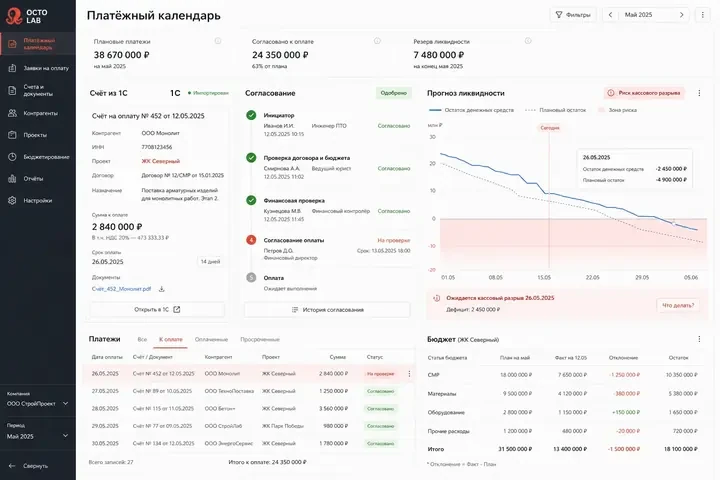Toggle Остаток денежных средств legend series
The image size is (720, 480).
[472, 110]
